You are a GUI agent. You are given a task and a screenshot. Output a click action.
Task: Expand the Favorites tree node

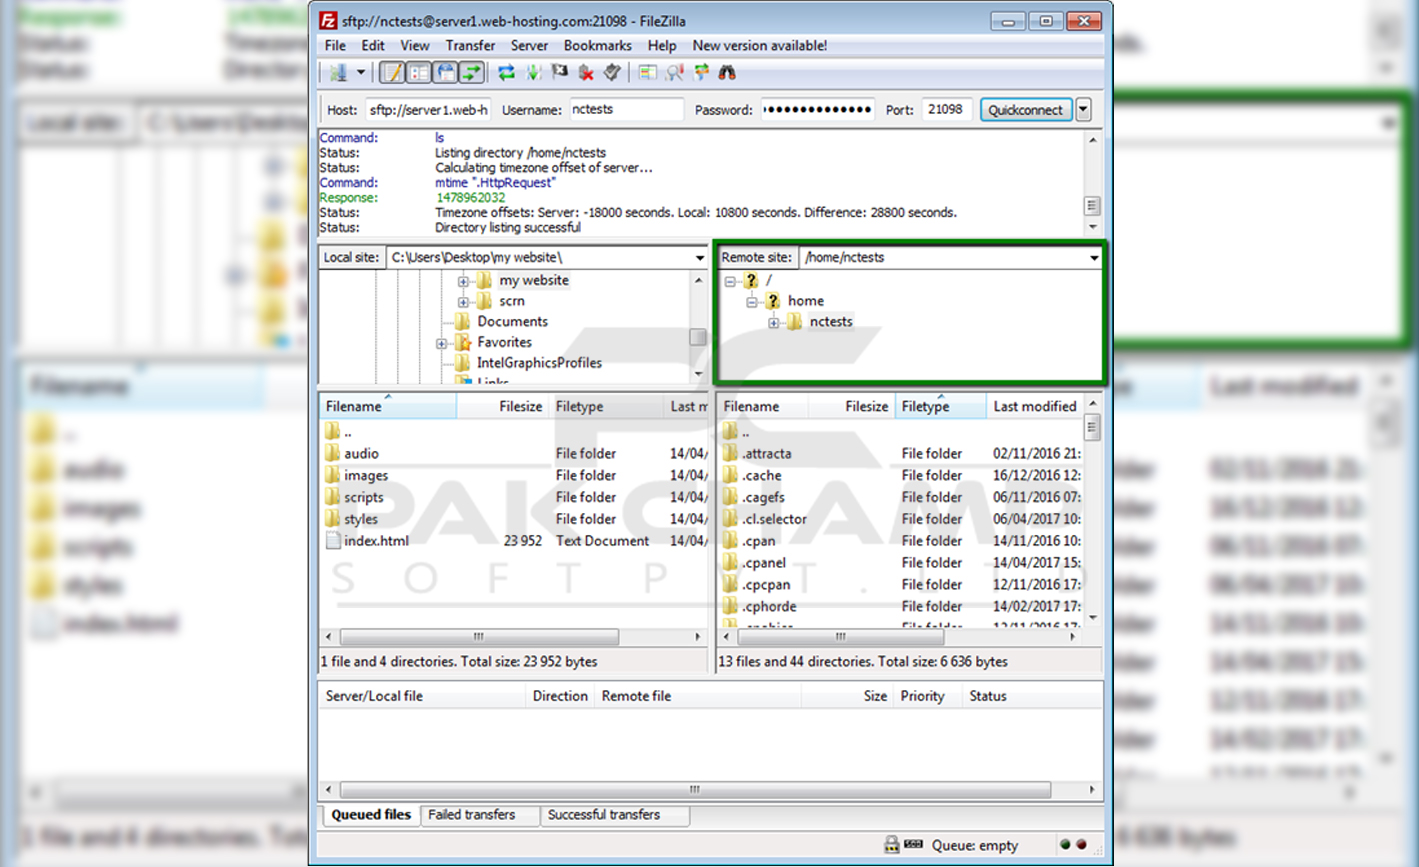click(441, 343)
